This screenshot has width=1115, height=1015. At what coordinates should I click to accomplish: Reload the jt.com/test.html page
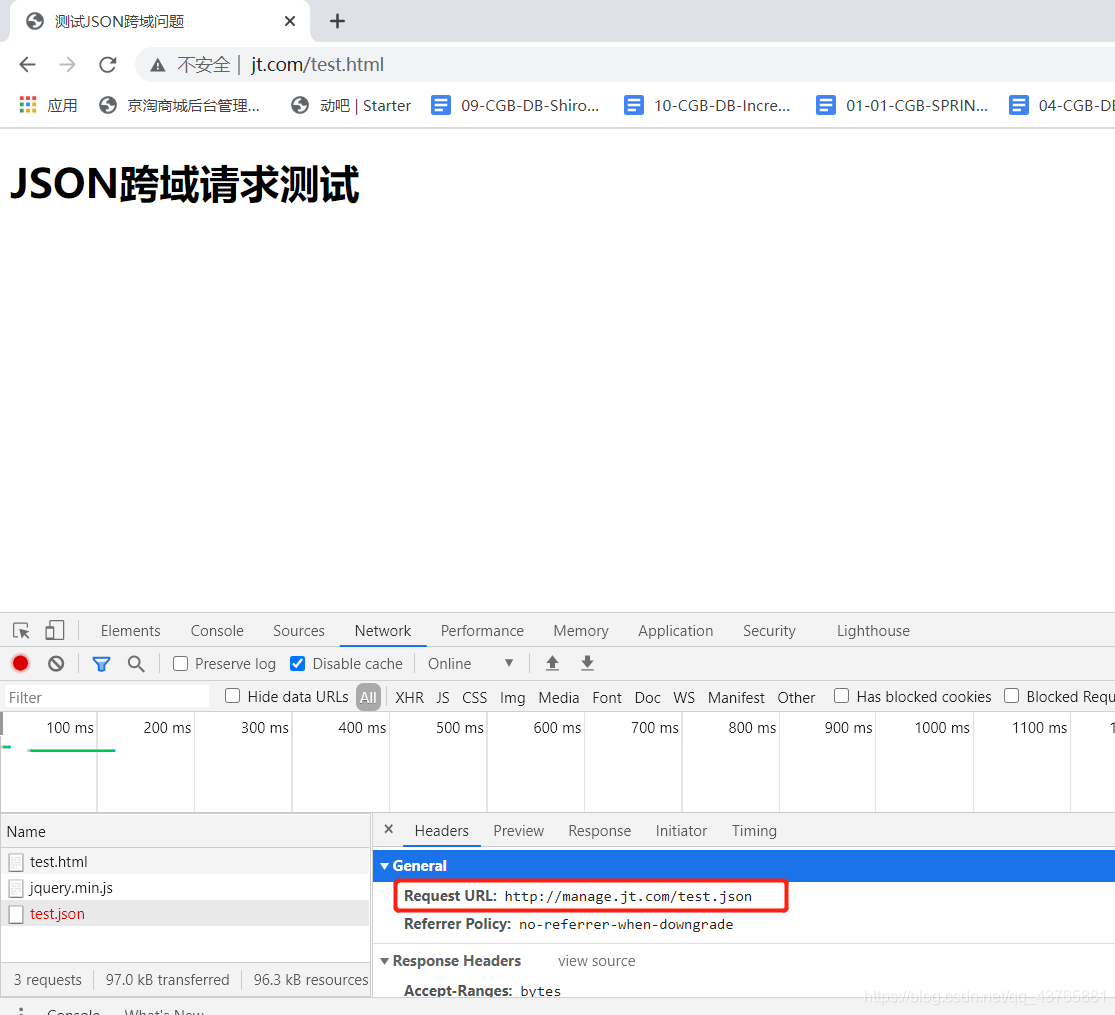[107, 64]
